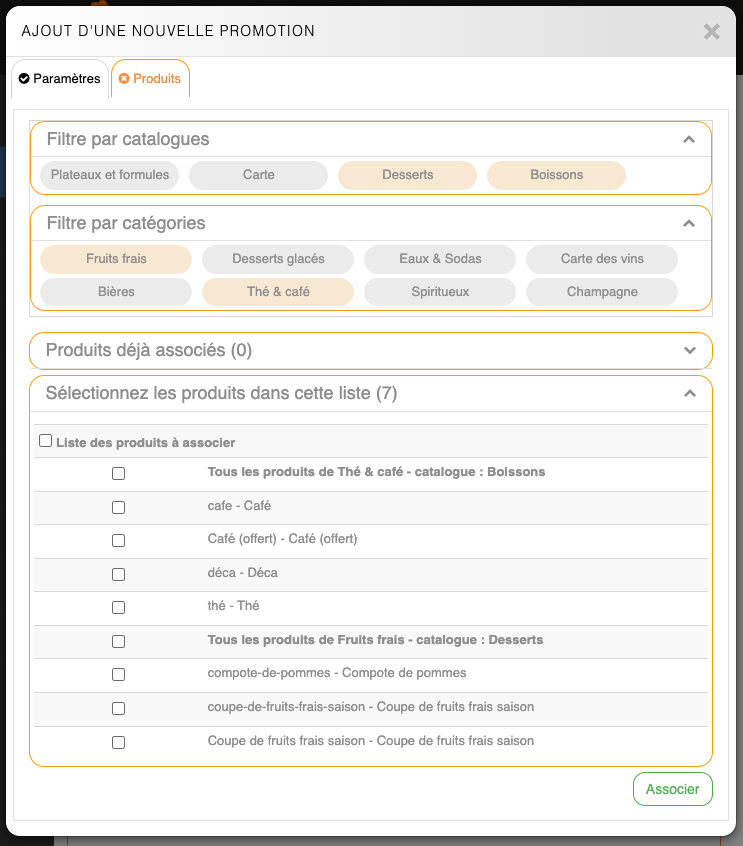This screenshot has height=846, width=743.
Task: Select all Thé & café products checkbox
Action: [118, 473]
